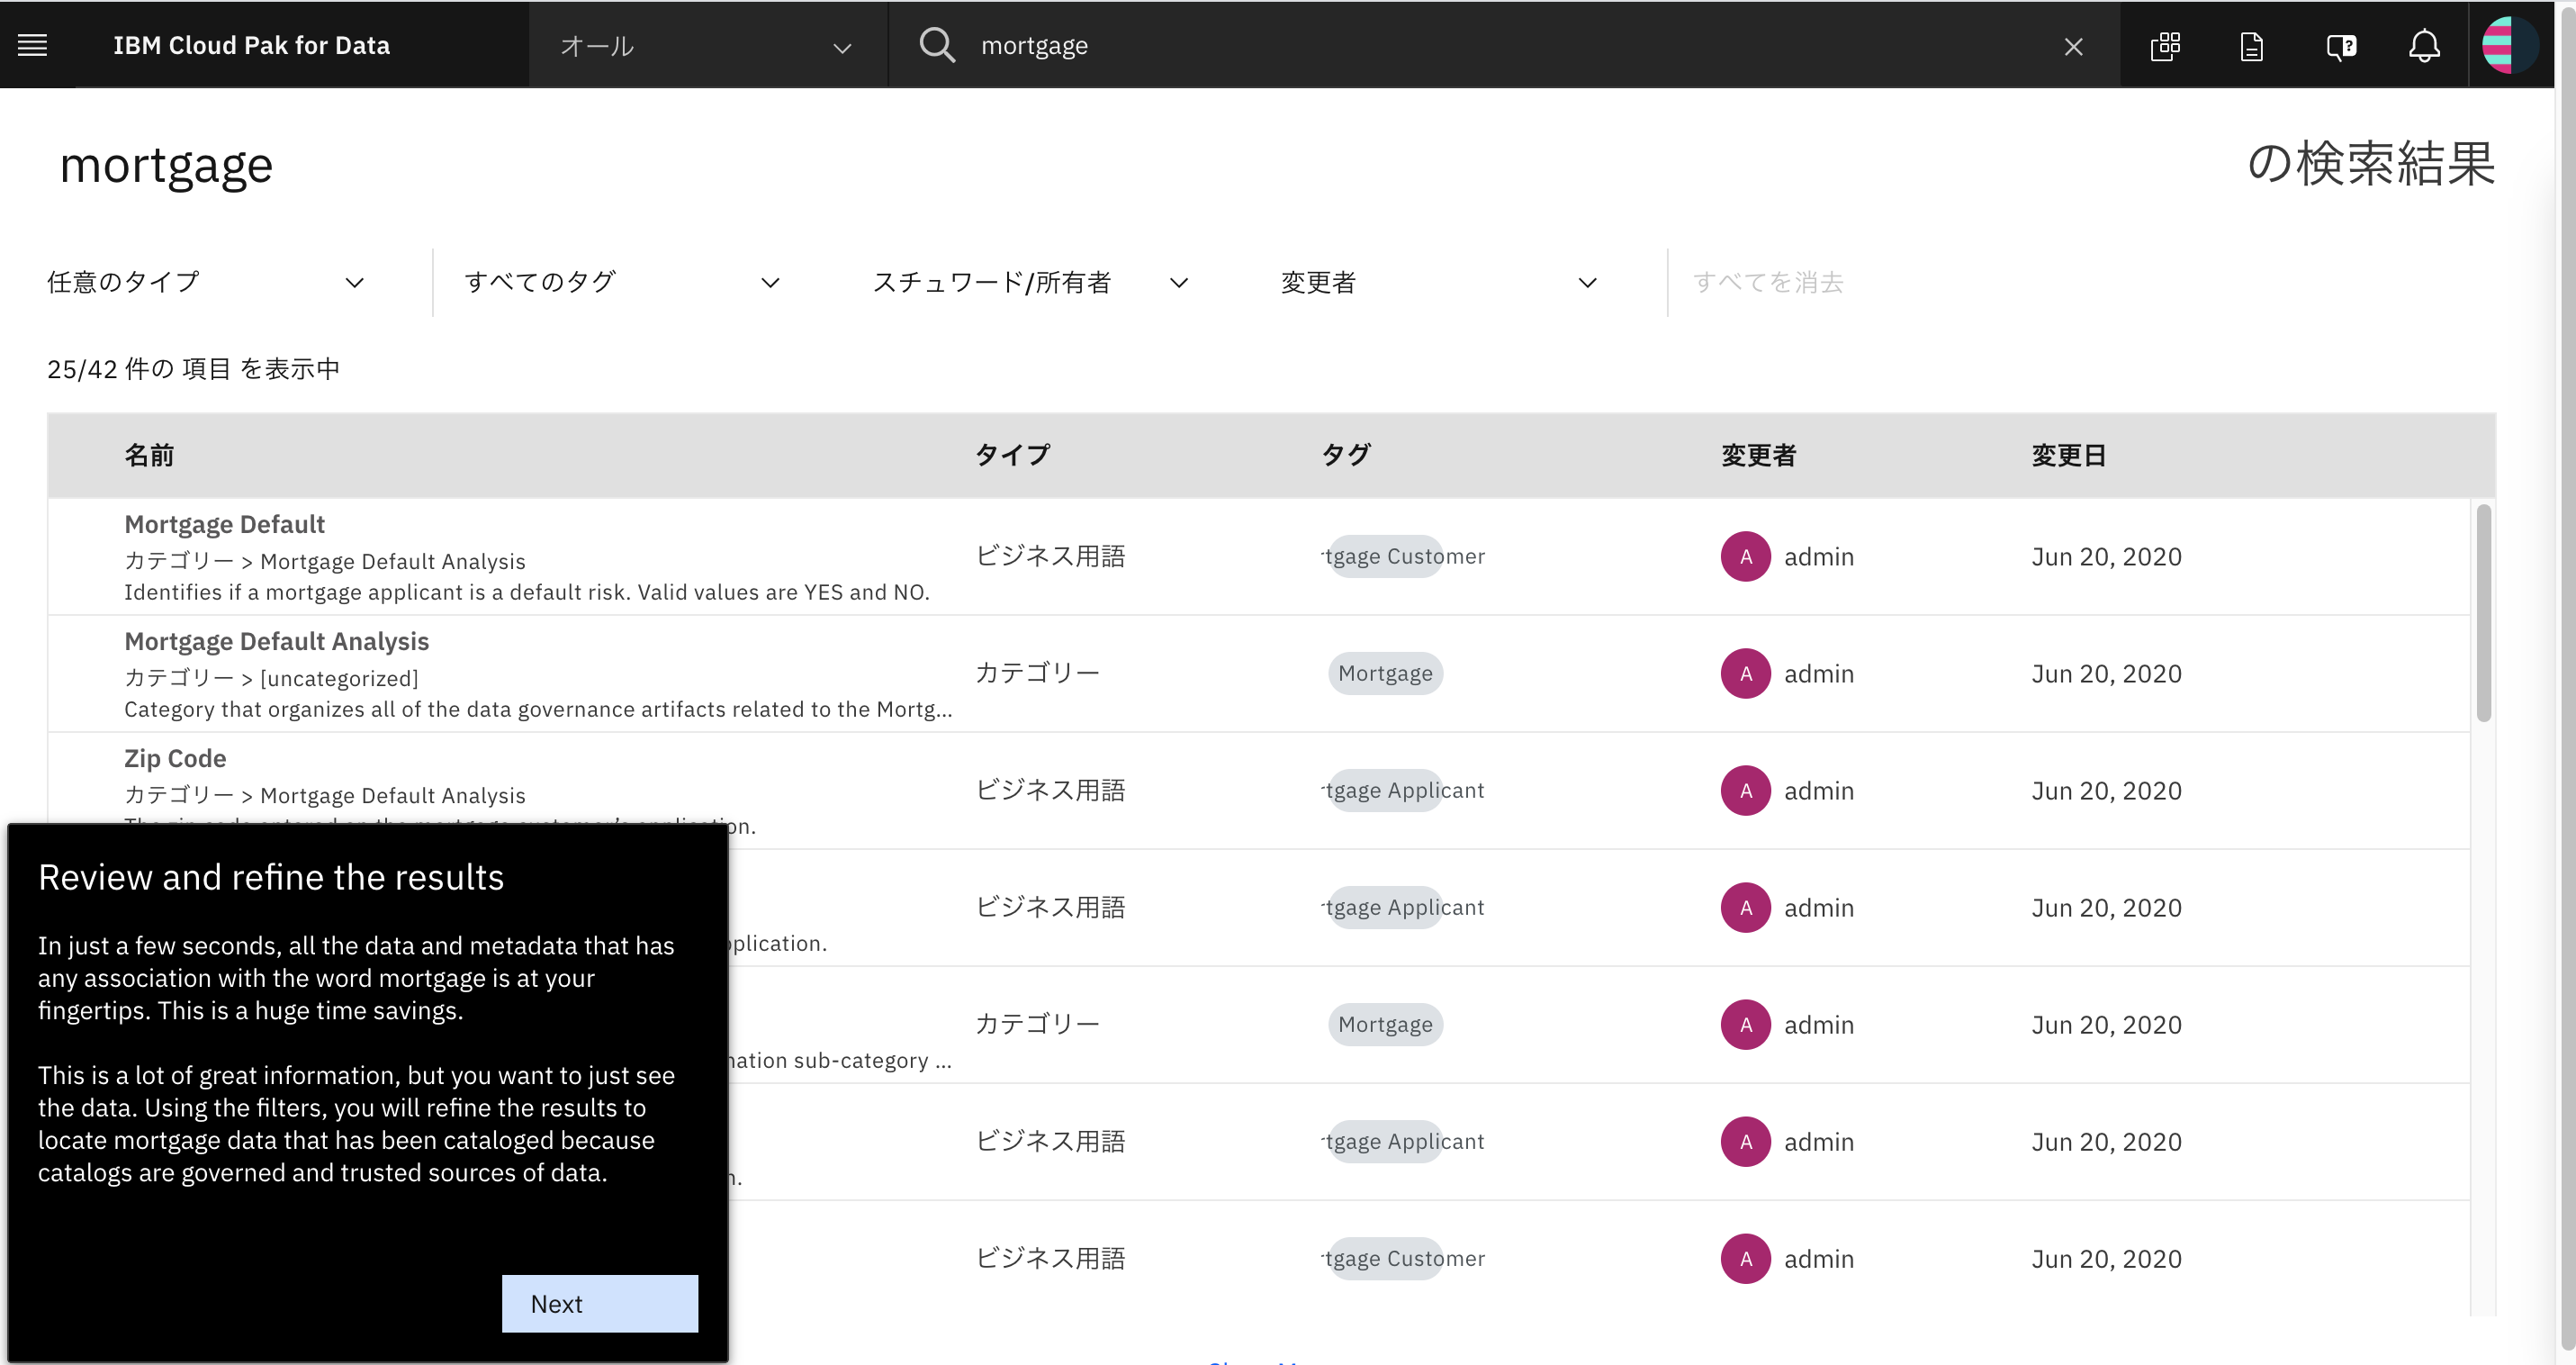Click the services catalog grid icon
The height and width of the screenshot is (1365, 2576).
2165,45
